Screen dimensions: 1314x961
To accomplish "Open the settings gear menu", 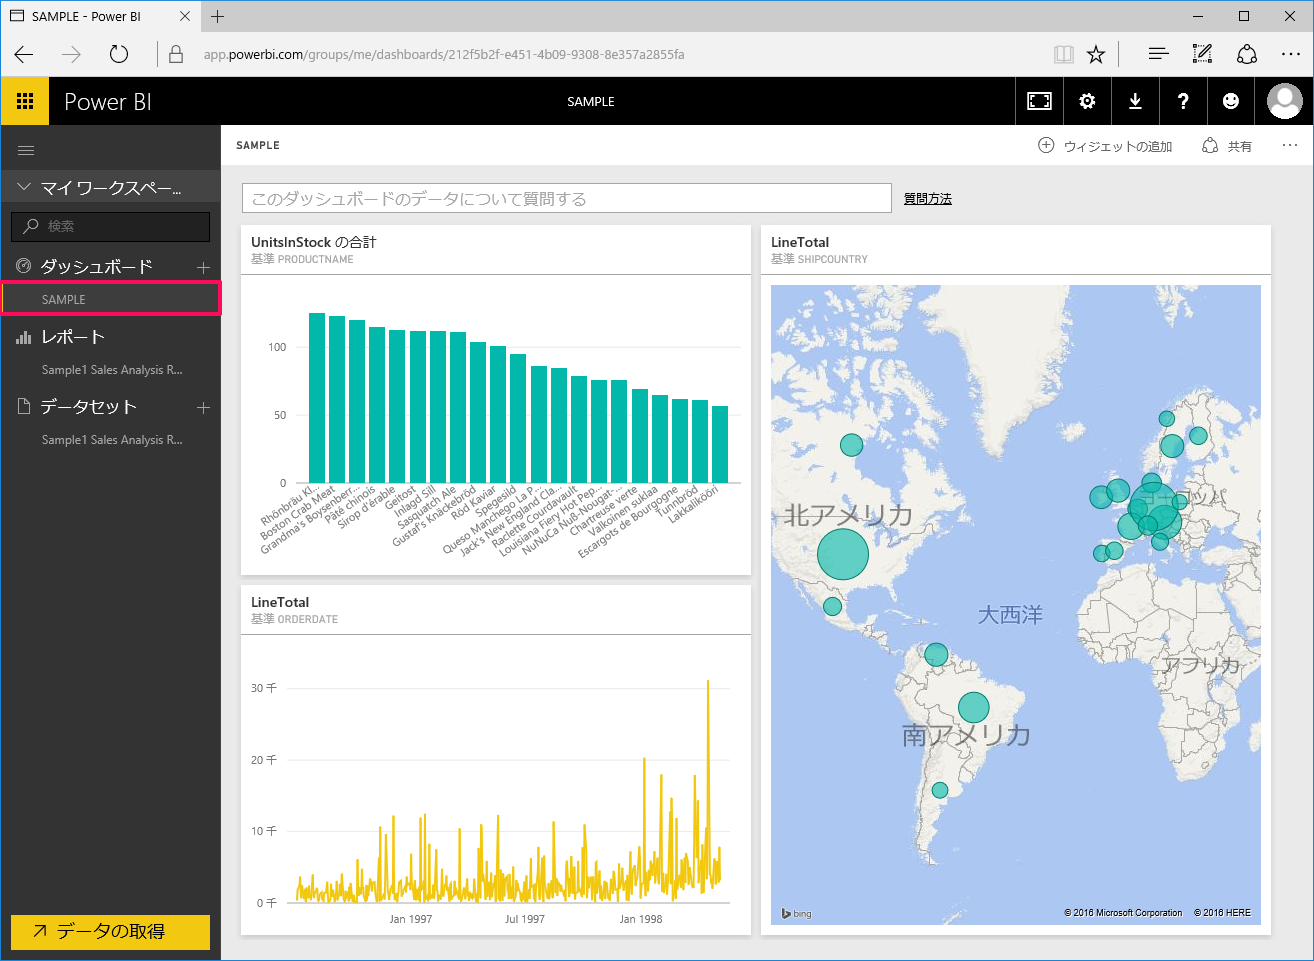I will (x=1087, y=101).
